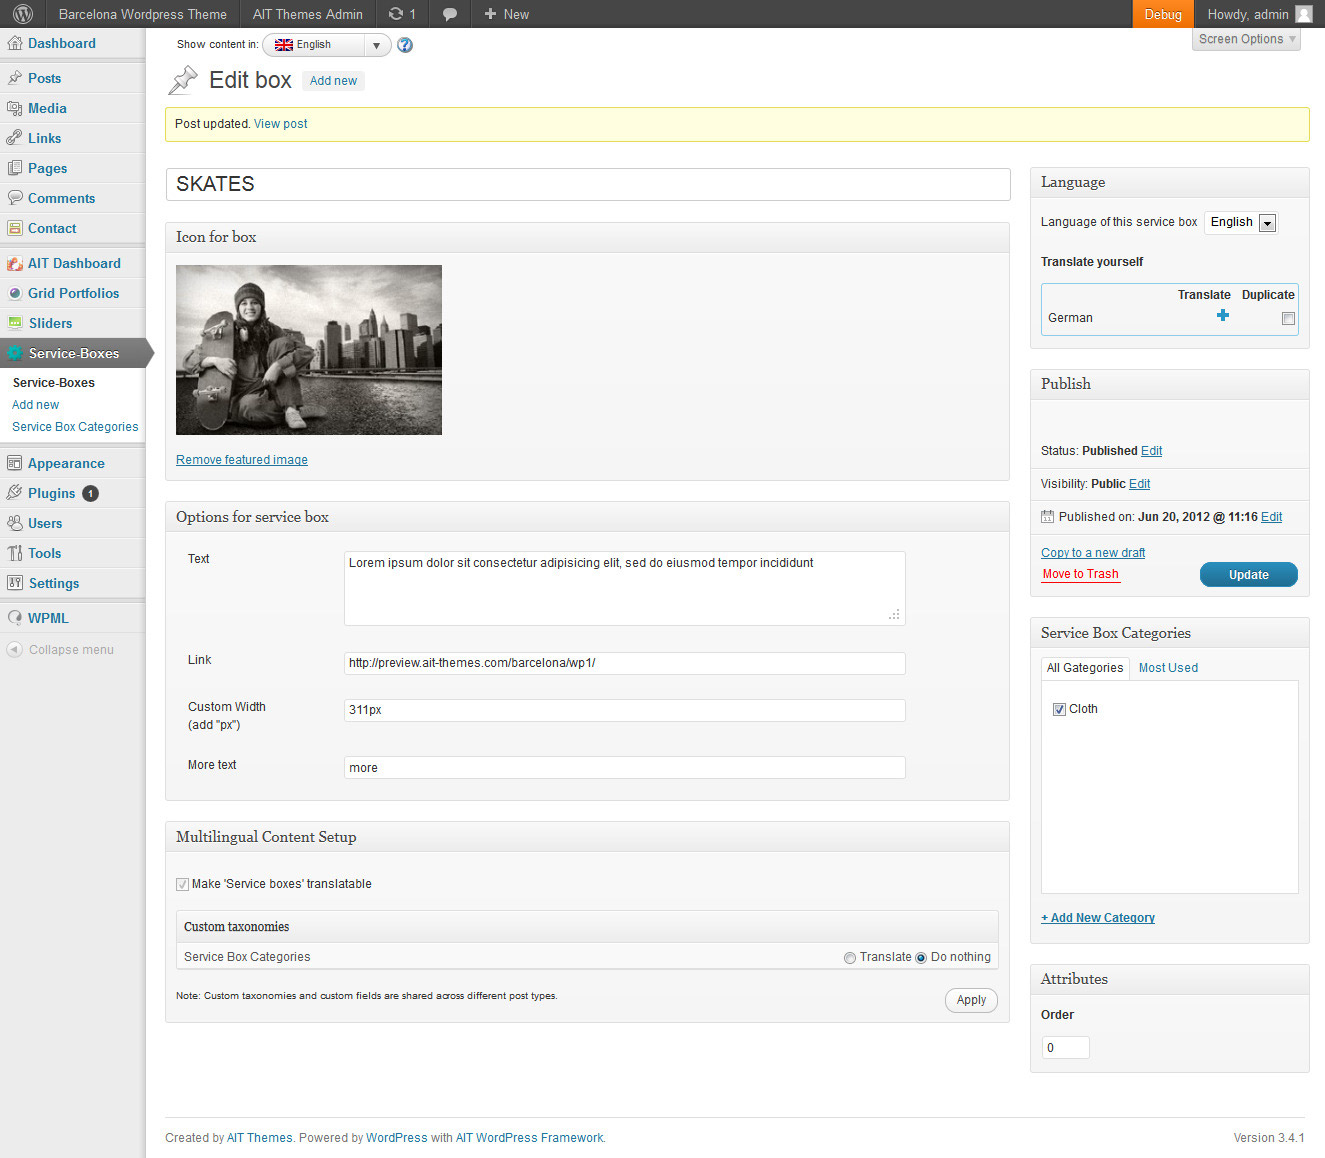Click the Order number input field
The width and height of the screenshot is (1325, 1158).
click(1065, 1048)
